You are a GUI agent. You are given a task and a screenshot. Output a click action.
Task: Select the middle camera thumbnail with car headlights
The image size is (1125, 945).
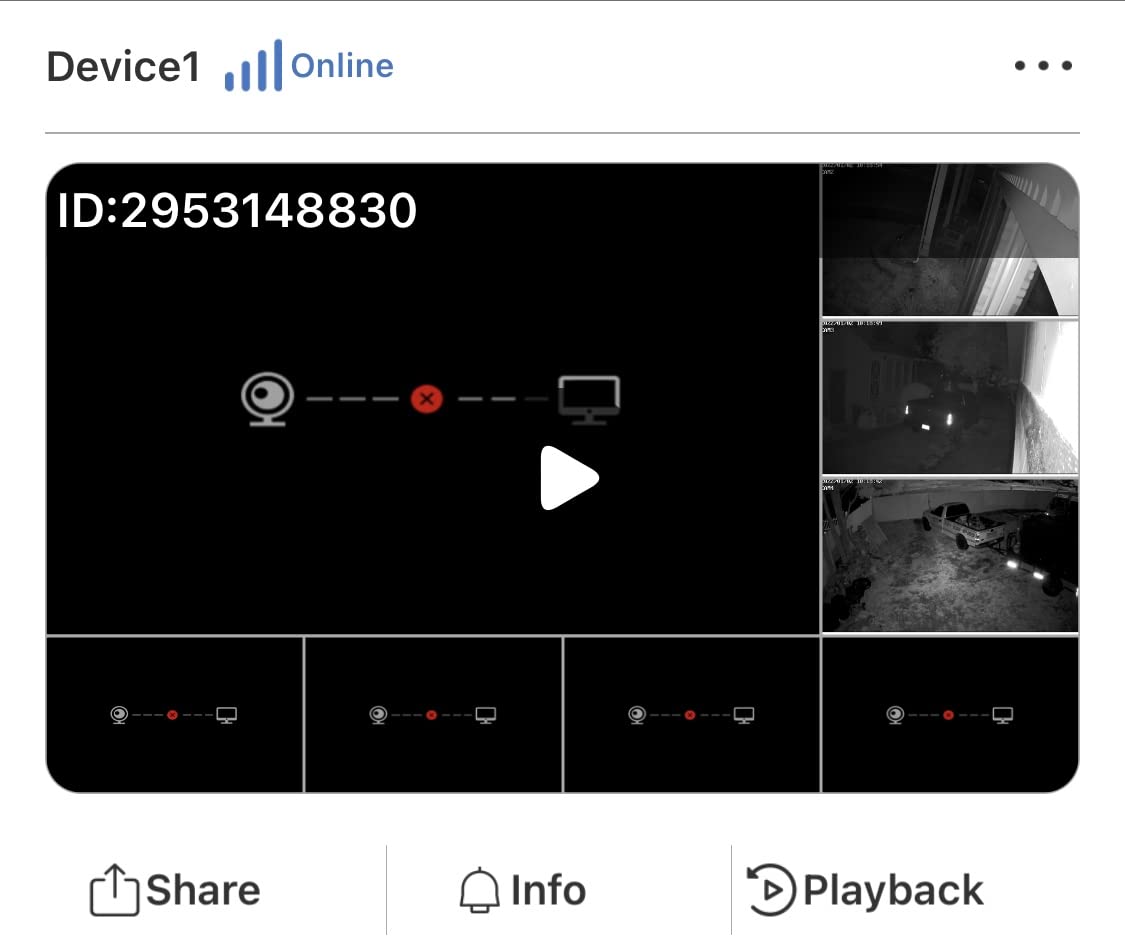949,397
